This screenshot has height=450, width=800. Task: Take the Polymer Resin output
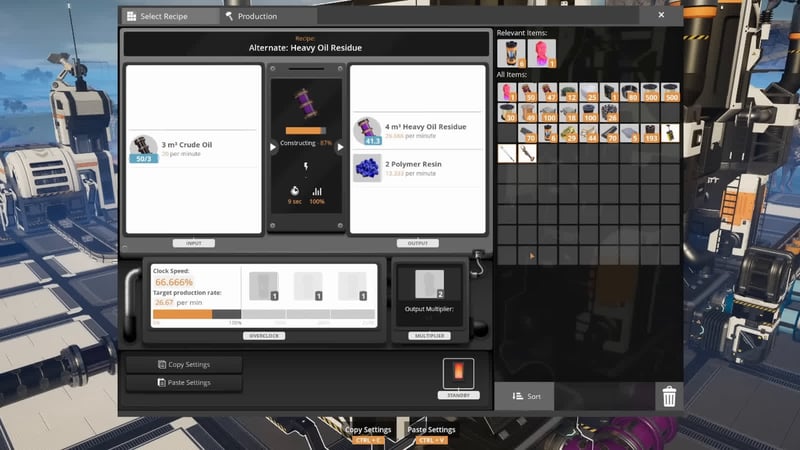pos(367,168)
